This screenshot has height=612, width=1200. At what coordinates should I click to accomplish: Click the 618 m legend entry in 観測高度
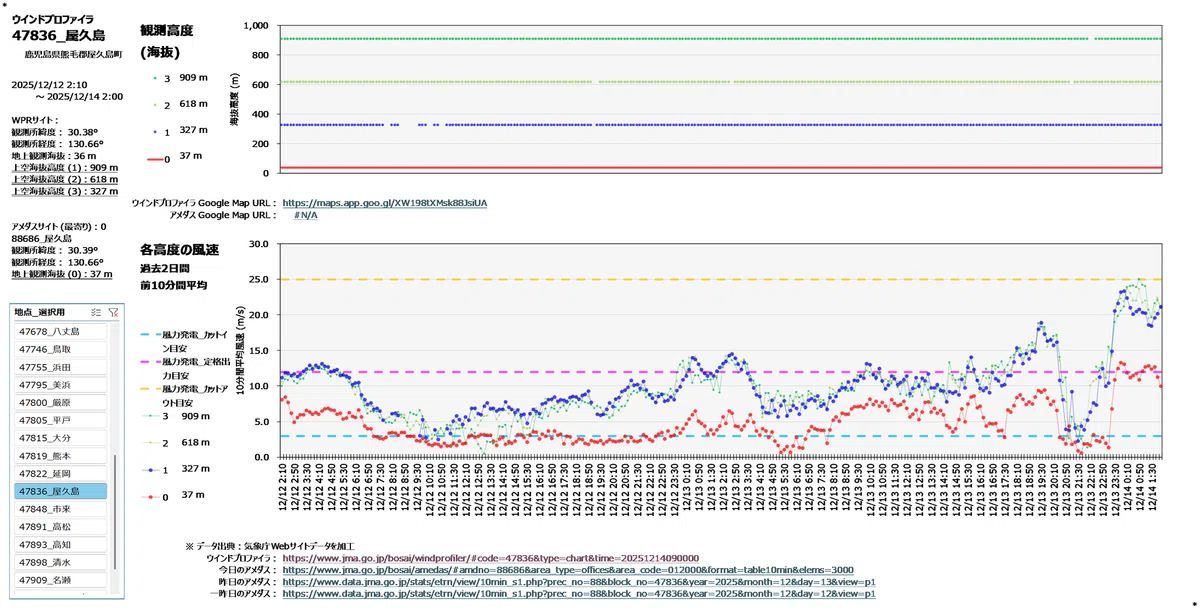(181, 104)
